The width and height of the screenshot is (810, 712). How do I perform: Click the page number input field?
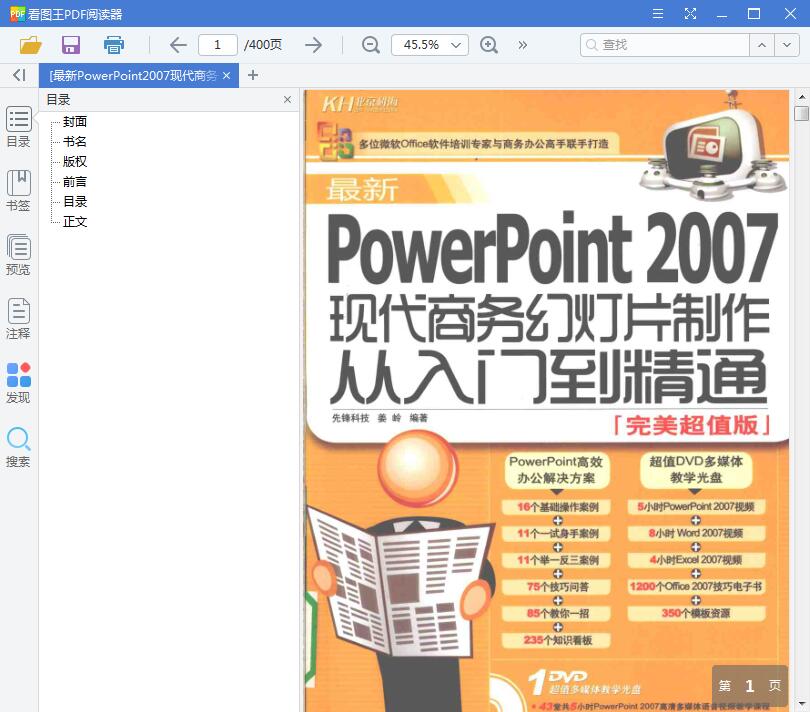(218, 45)
